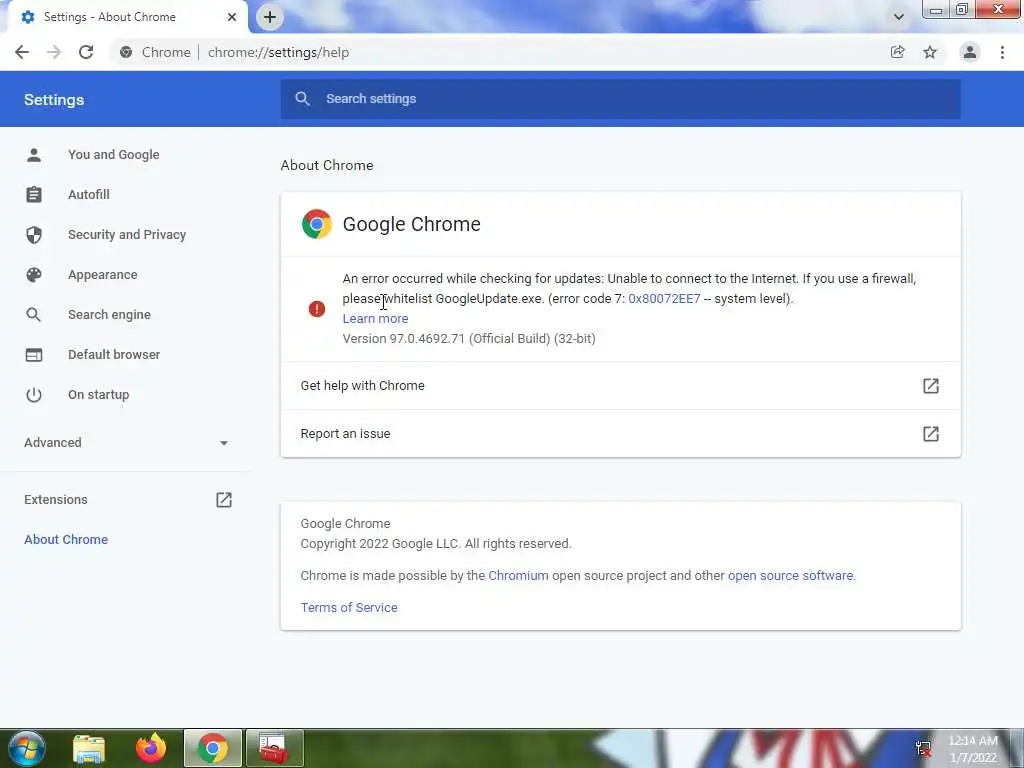Open Report an issue

(620, 434)
